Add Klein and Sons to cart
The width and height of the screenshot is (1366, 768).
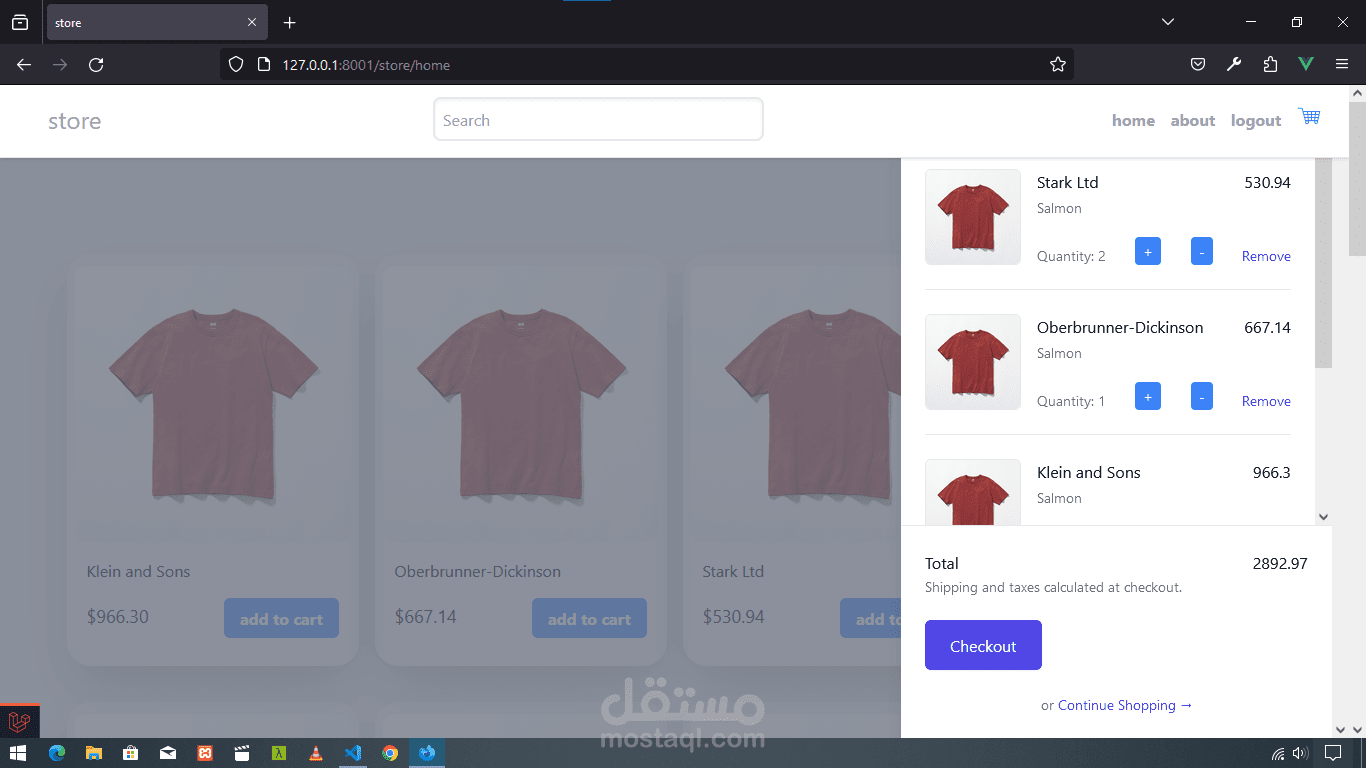pos(281,618)
